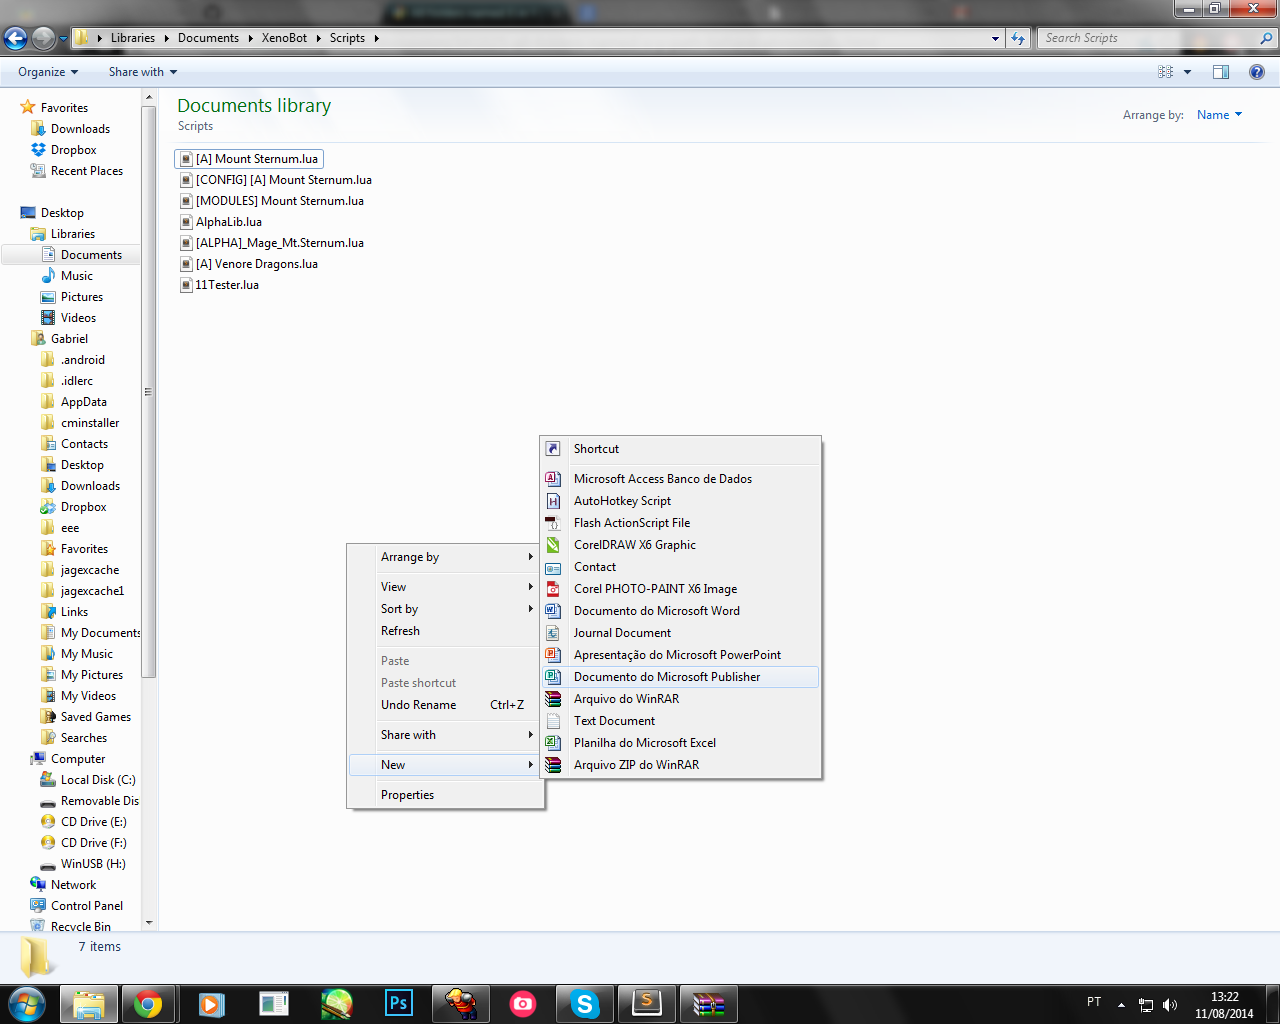Launch Google Chrome from the taskbar
The width and height of the screenshot is (1280, 1024).
[149, 1003]
